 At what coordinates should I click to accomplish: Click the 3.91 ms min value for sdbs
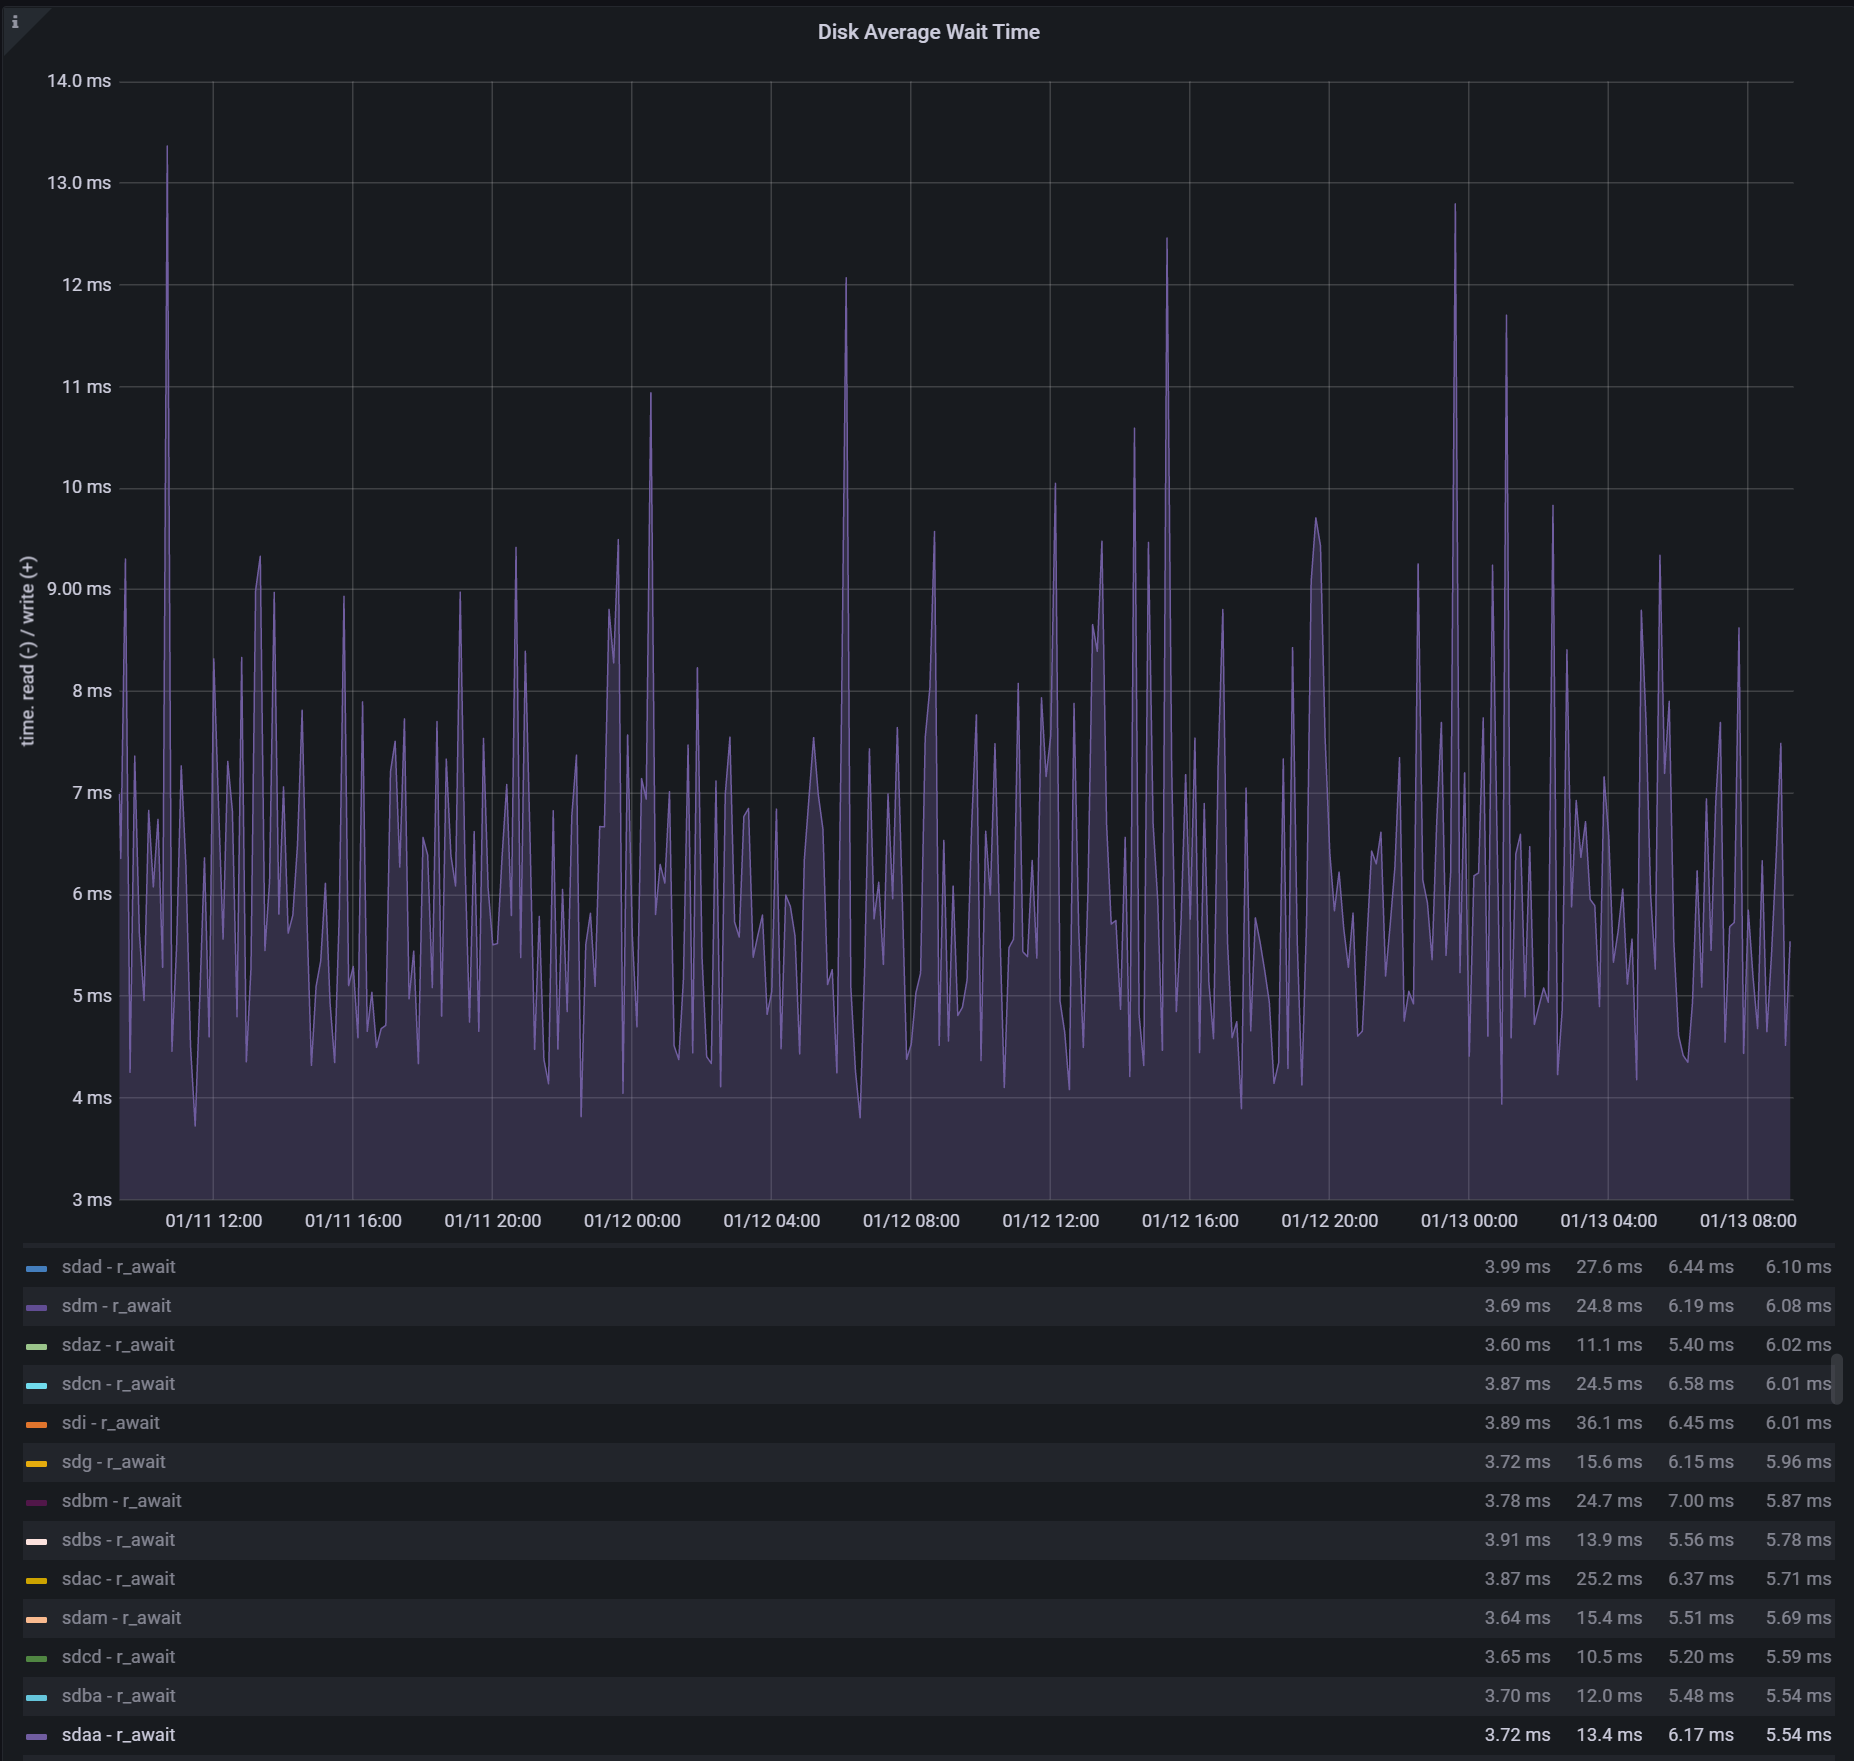1517,1540
